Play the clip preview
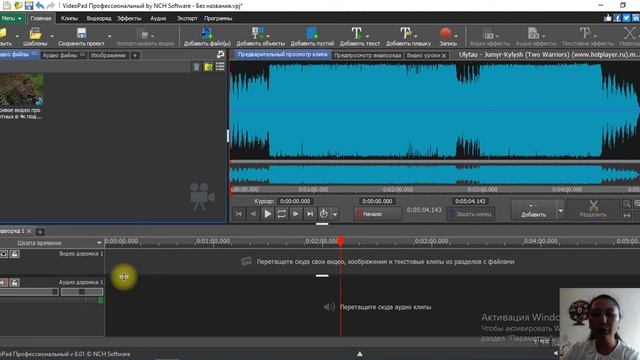This screenshot has height=360, width=640. [267, 213]
